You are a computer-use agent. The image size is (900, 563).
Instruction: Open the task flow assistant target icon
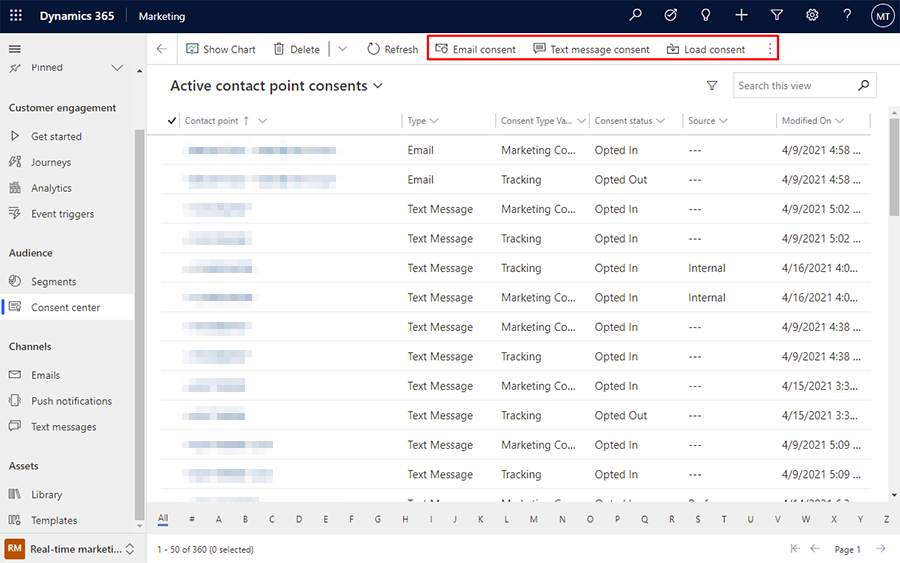pos(670,15)
